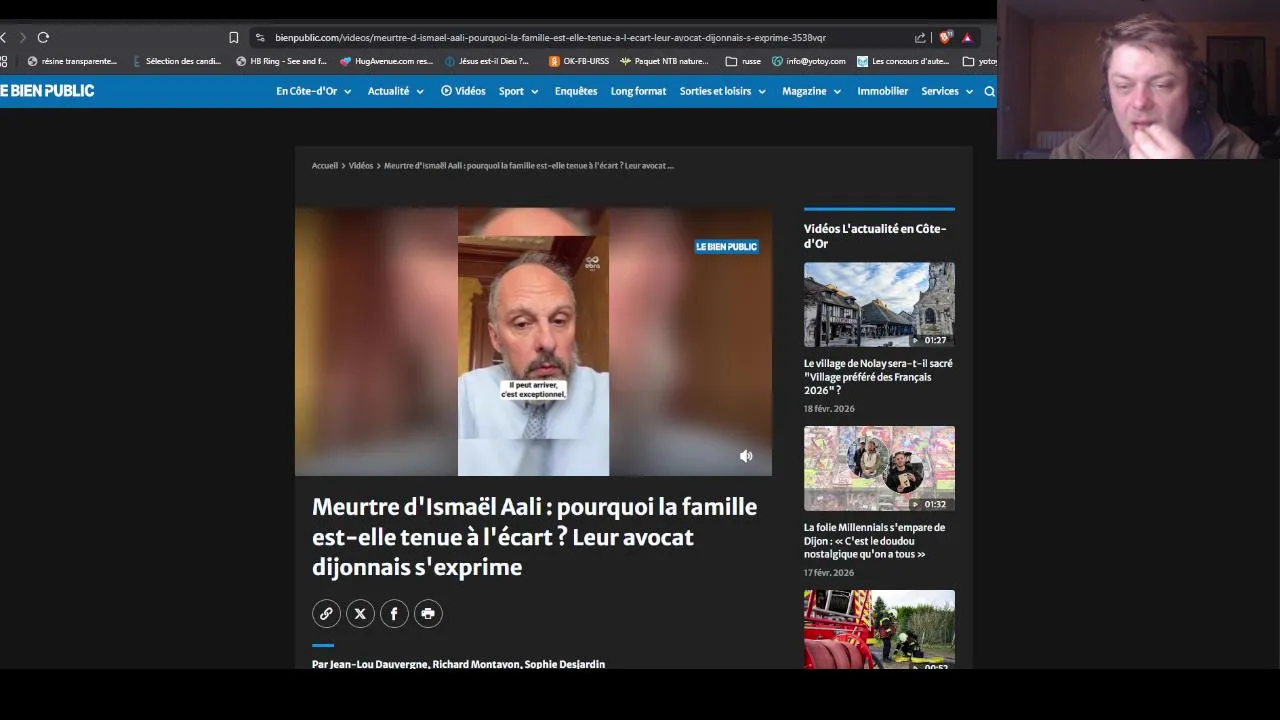
Task: Click the '17 févr. 2026' date
Action: (829, 573)
